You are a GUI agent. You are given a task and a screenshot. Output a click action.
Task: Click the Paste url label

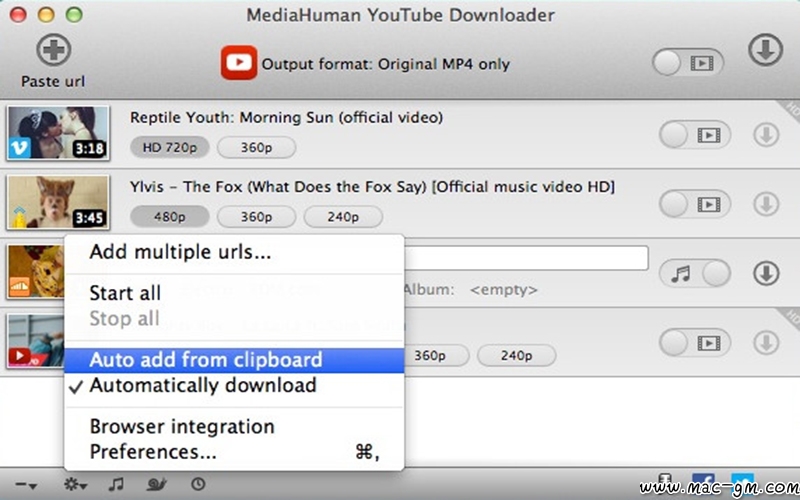(53, 82)
